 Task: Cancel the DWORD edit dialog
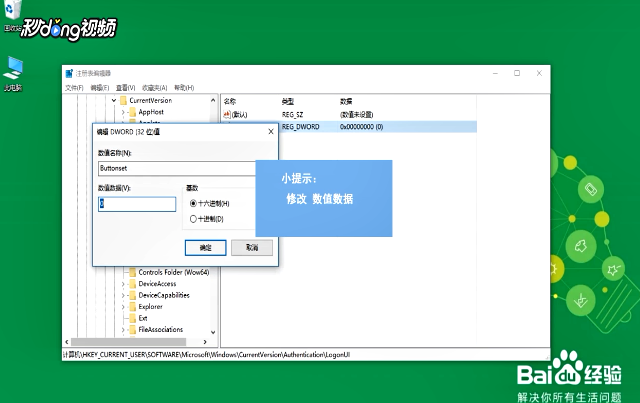click(252, 247)
